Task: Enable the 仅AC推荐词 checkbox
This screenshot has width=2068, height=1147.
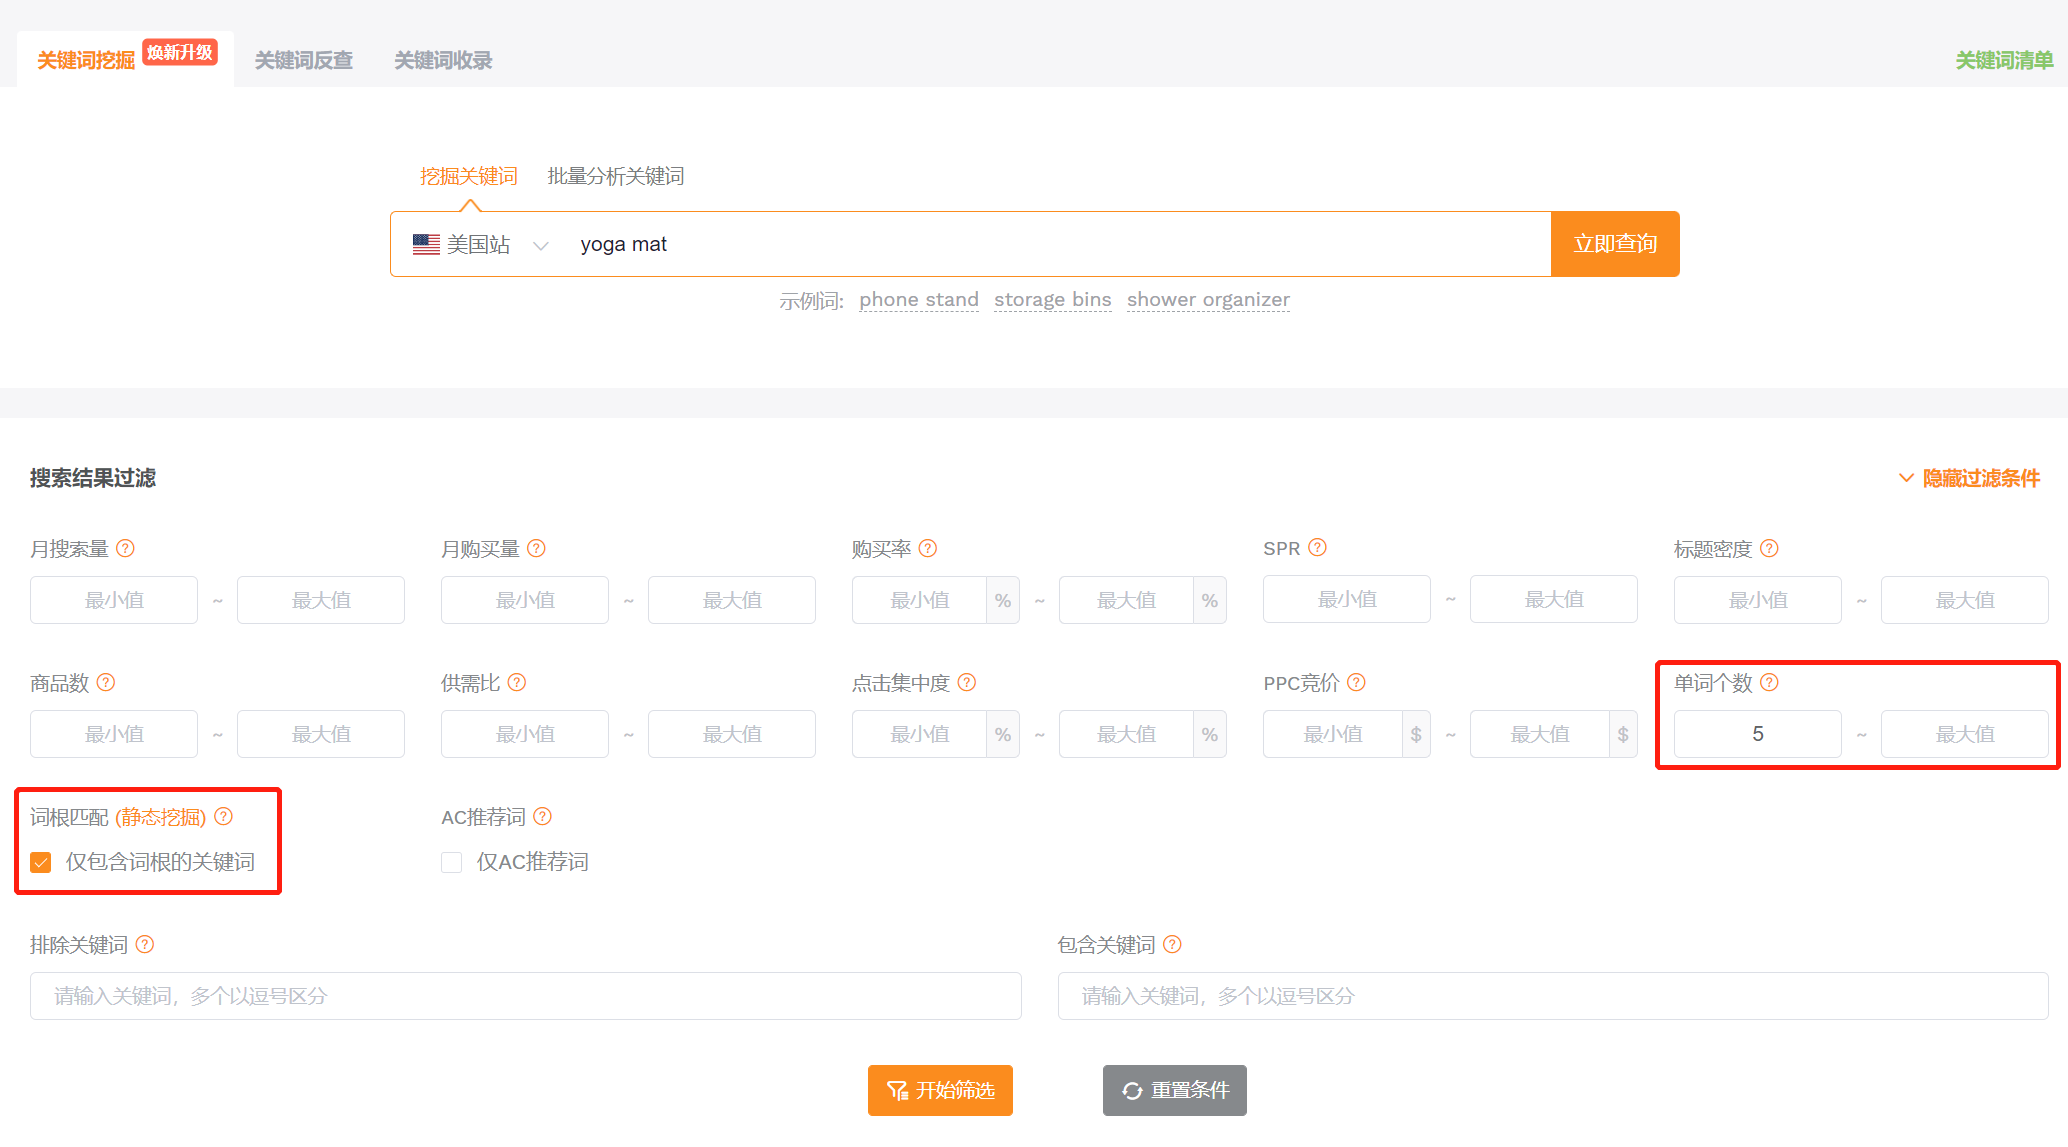Action: tap(452, 862)
